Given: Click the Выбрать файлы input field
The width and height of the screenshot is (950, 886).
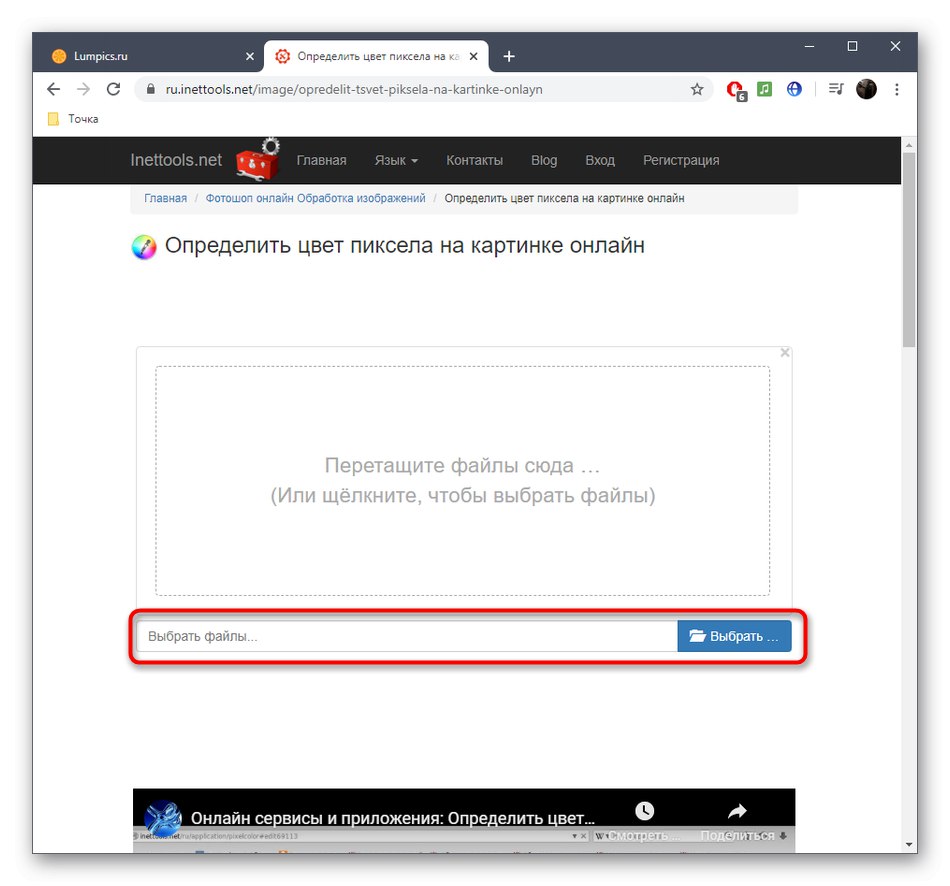Looking at the screenshot, I should pyautogui.click(x=407, y=636).
